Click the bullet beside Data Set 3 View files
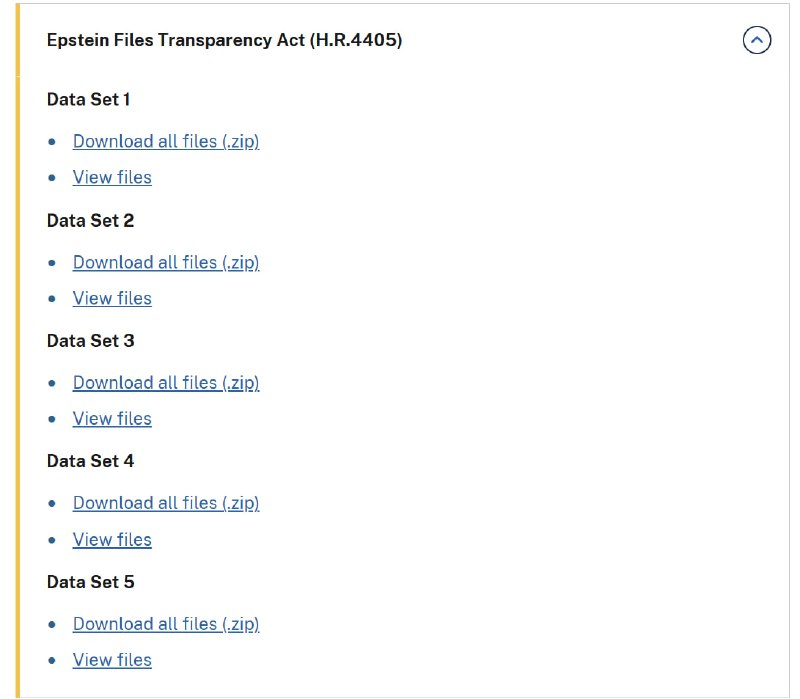 pyautogui.click(x=53, y=420)
